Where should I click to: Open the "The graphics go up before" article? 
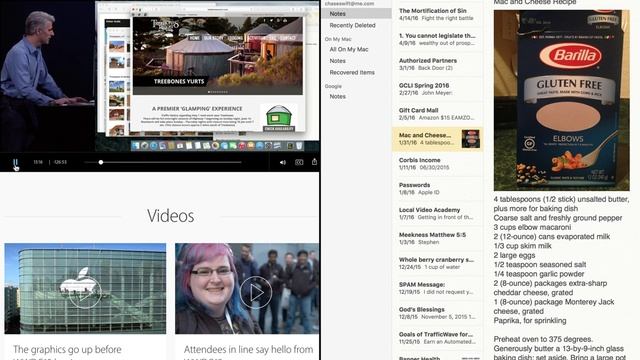point(67,349)
